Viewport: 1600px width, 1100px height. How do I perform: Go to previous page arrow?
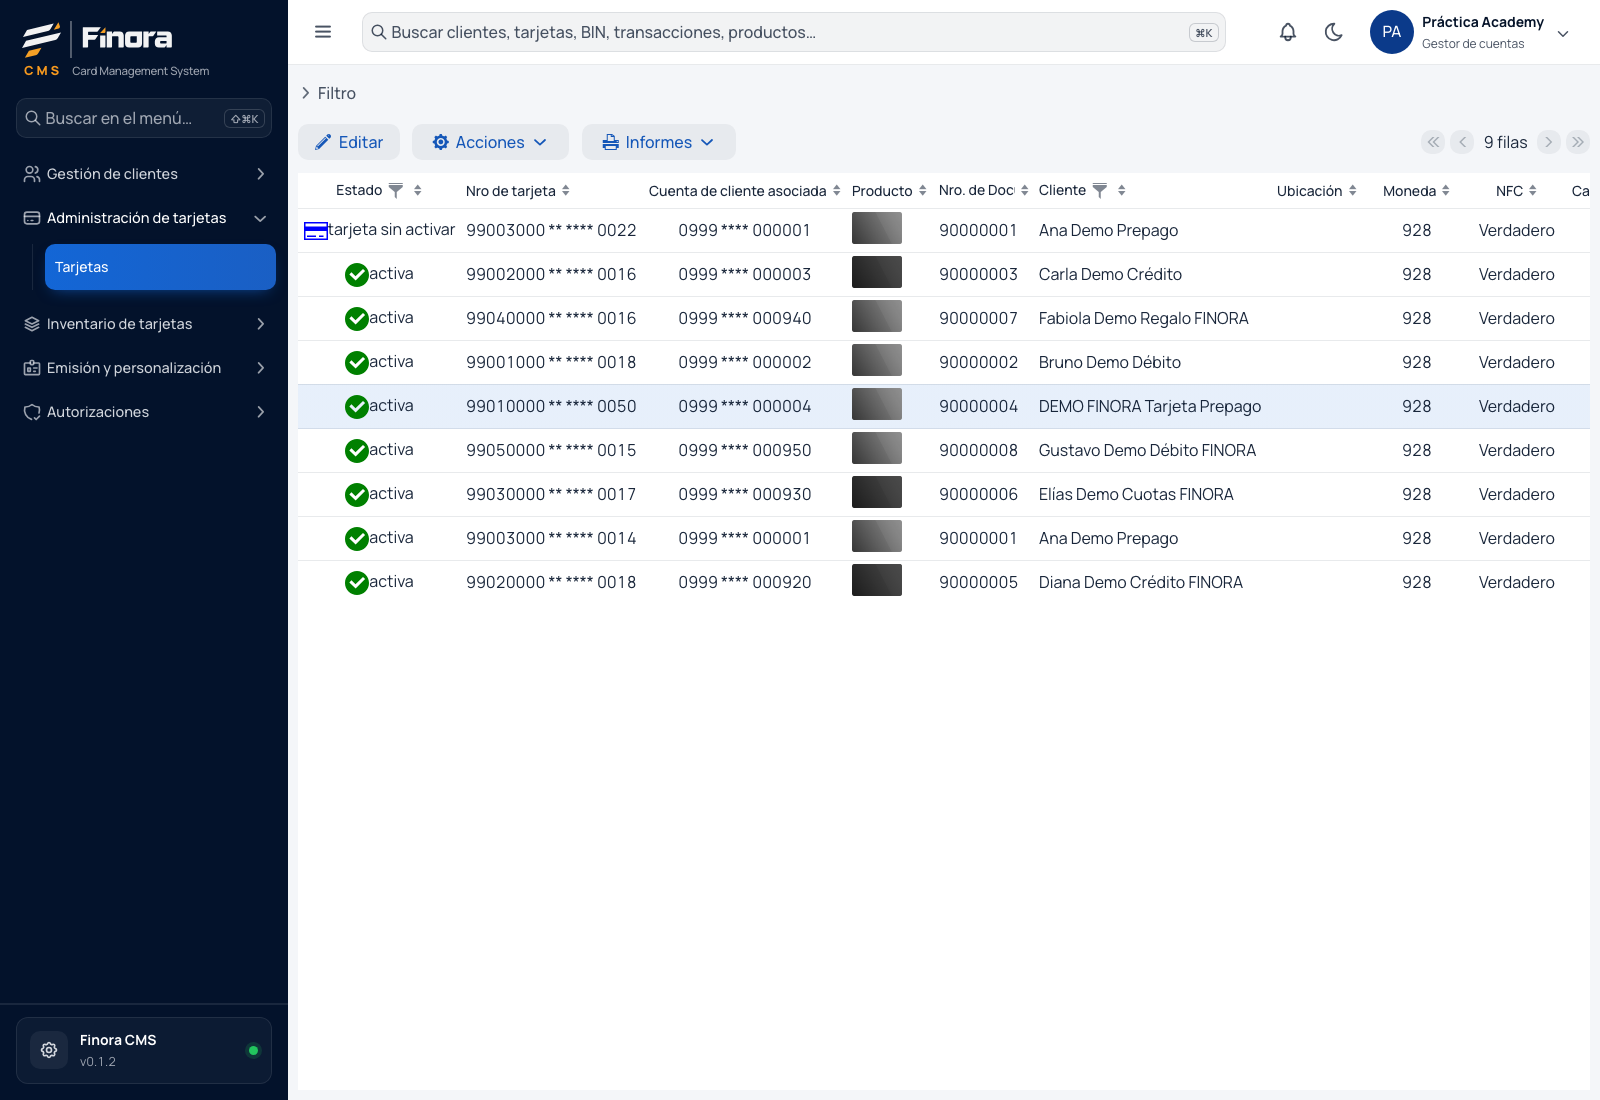1462,142
